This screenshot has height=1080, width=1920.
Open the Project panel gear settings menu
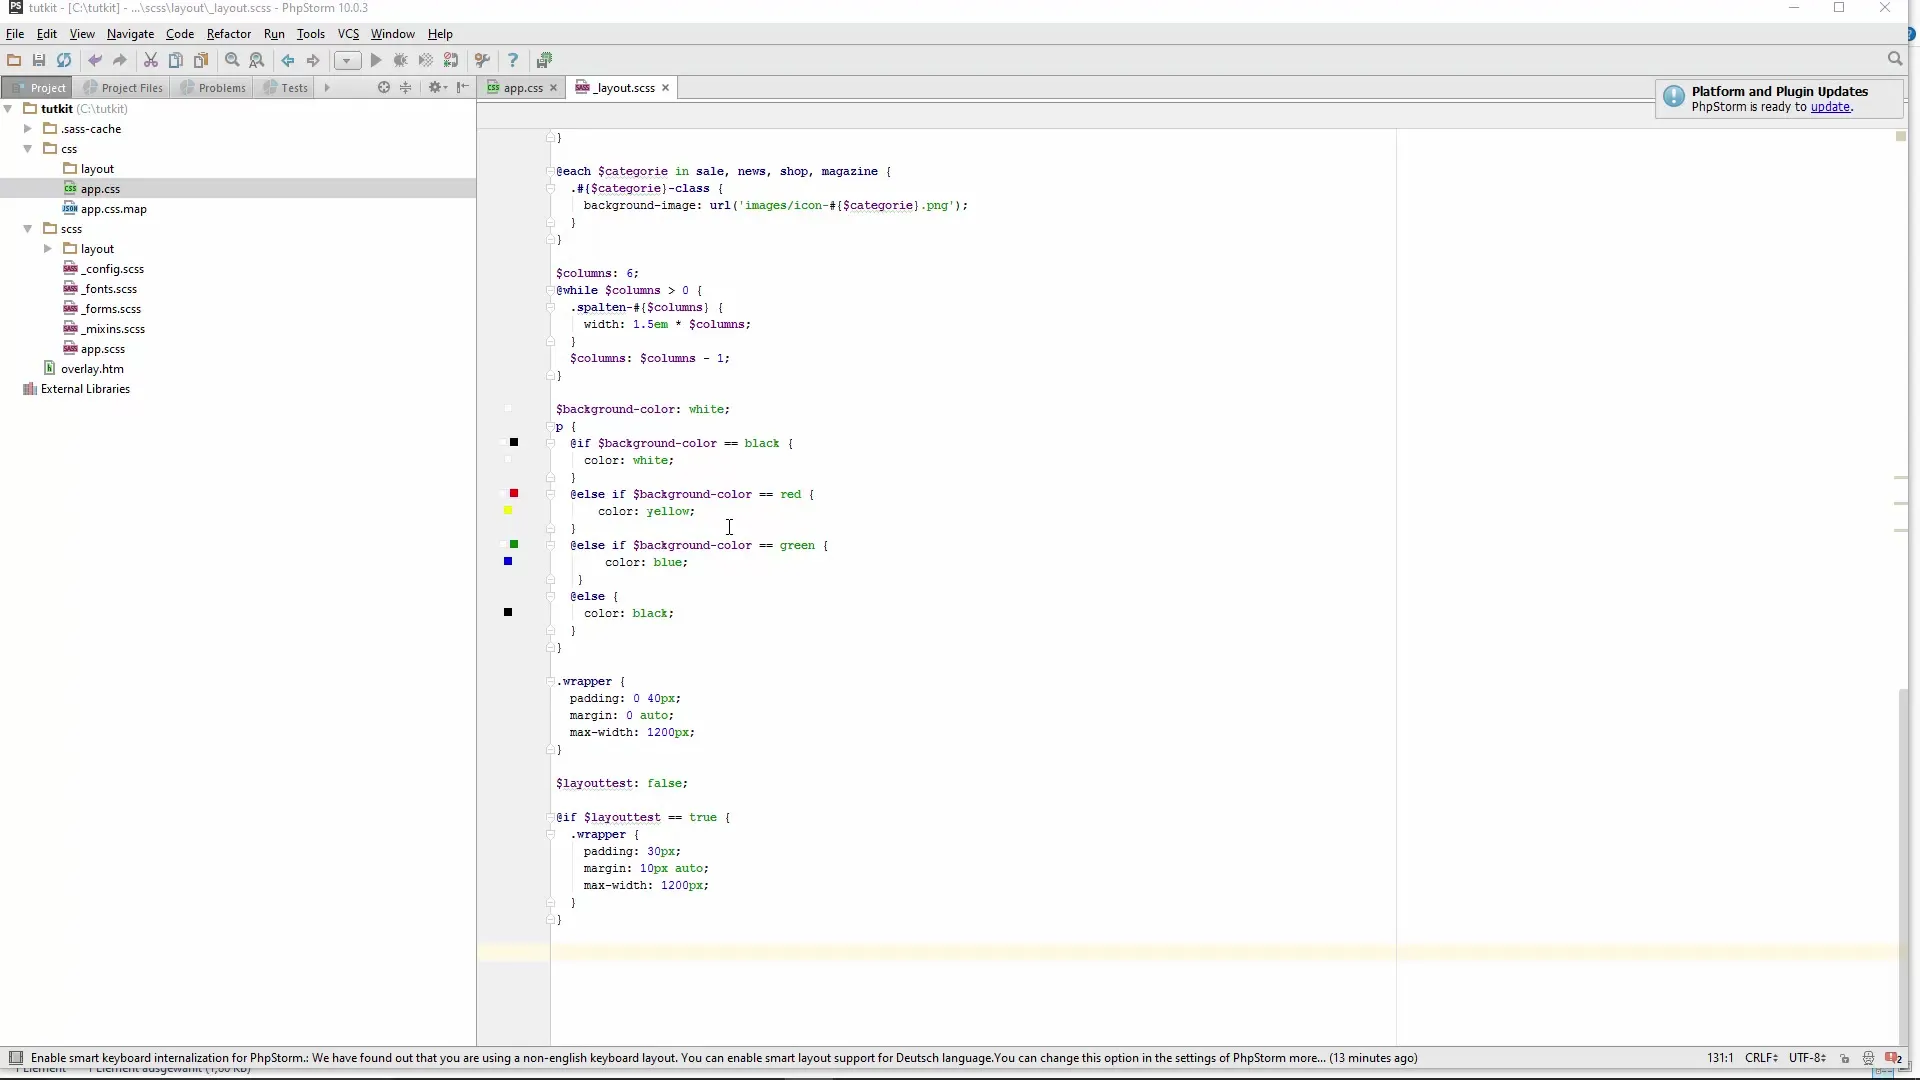tap(437, 88)
